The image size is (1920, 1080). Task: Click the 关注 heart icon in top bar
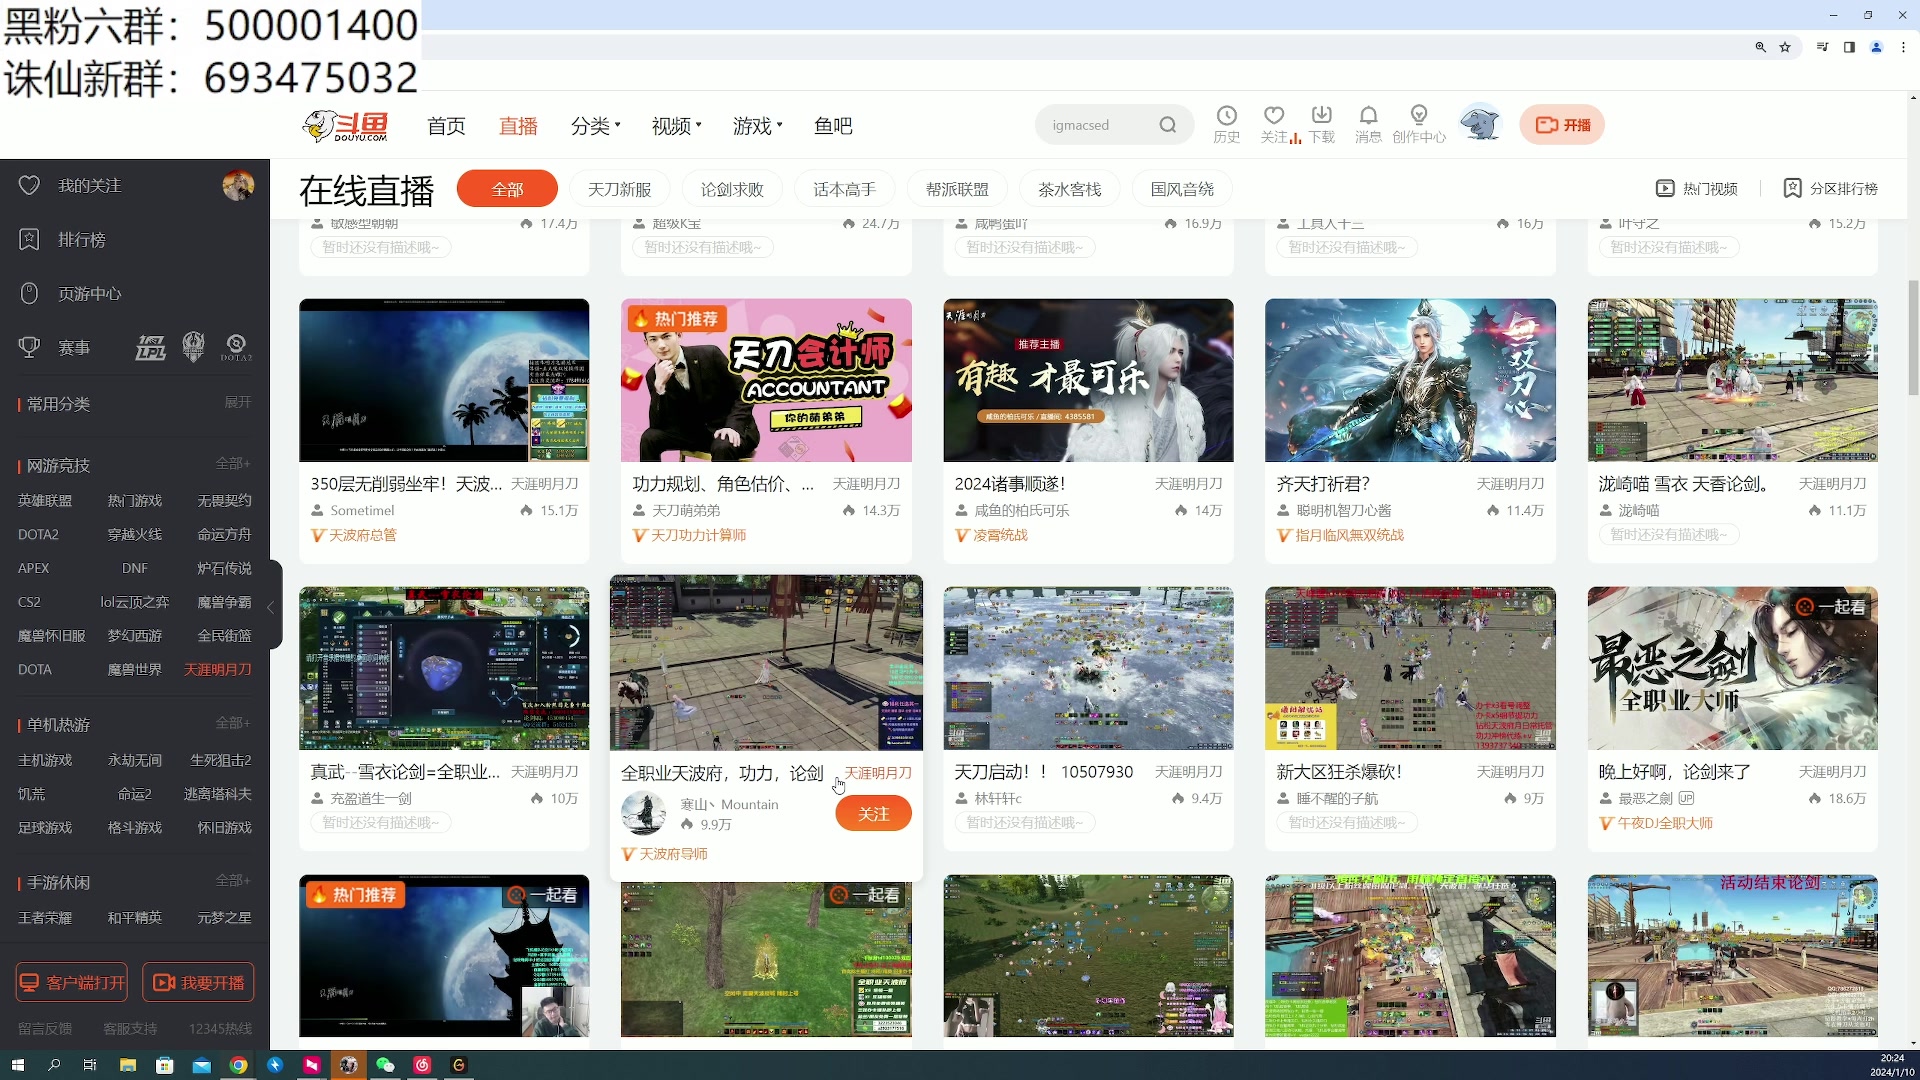point(1273,122)
